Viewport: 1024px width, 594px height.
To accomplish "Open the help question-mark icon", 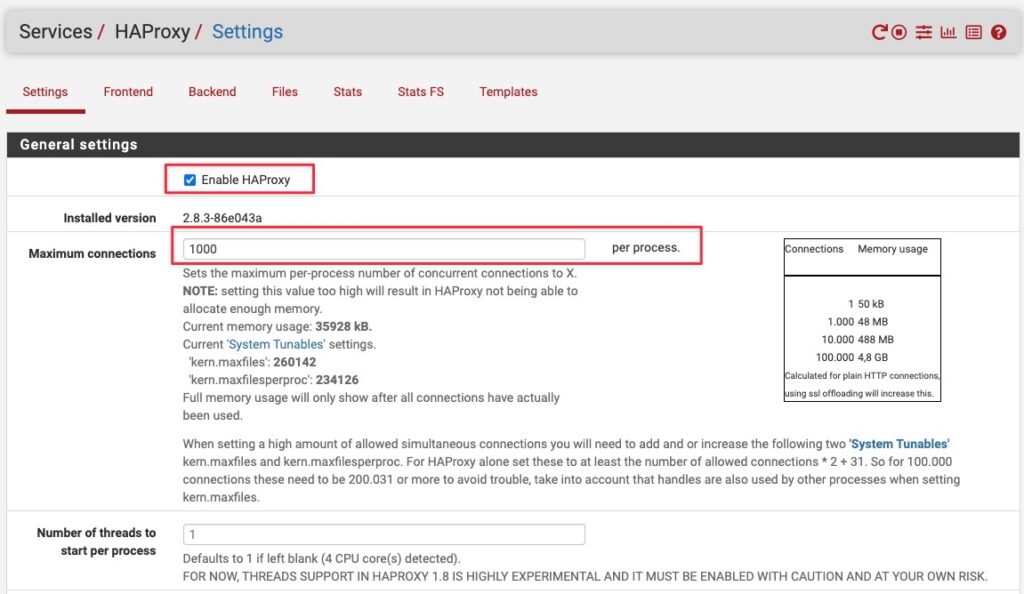I will 998,32.
